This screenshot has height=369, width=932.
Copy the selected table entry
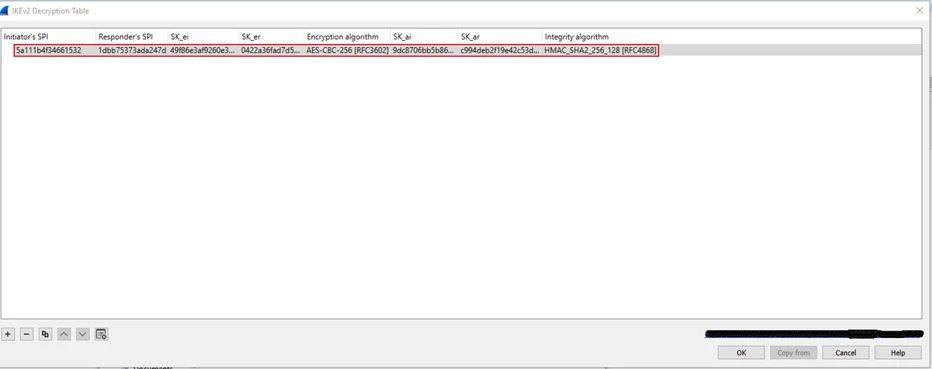45,335
